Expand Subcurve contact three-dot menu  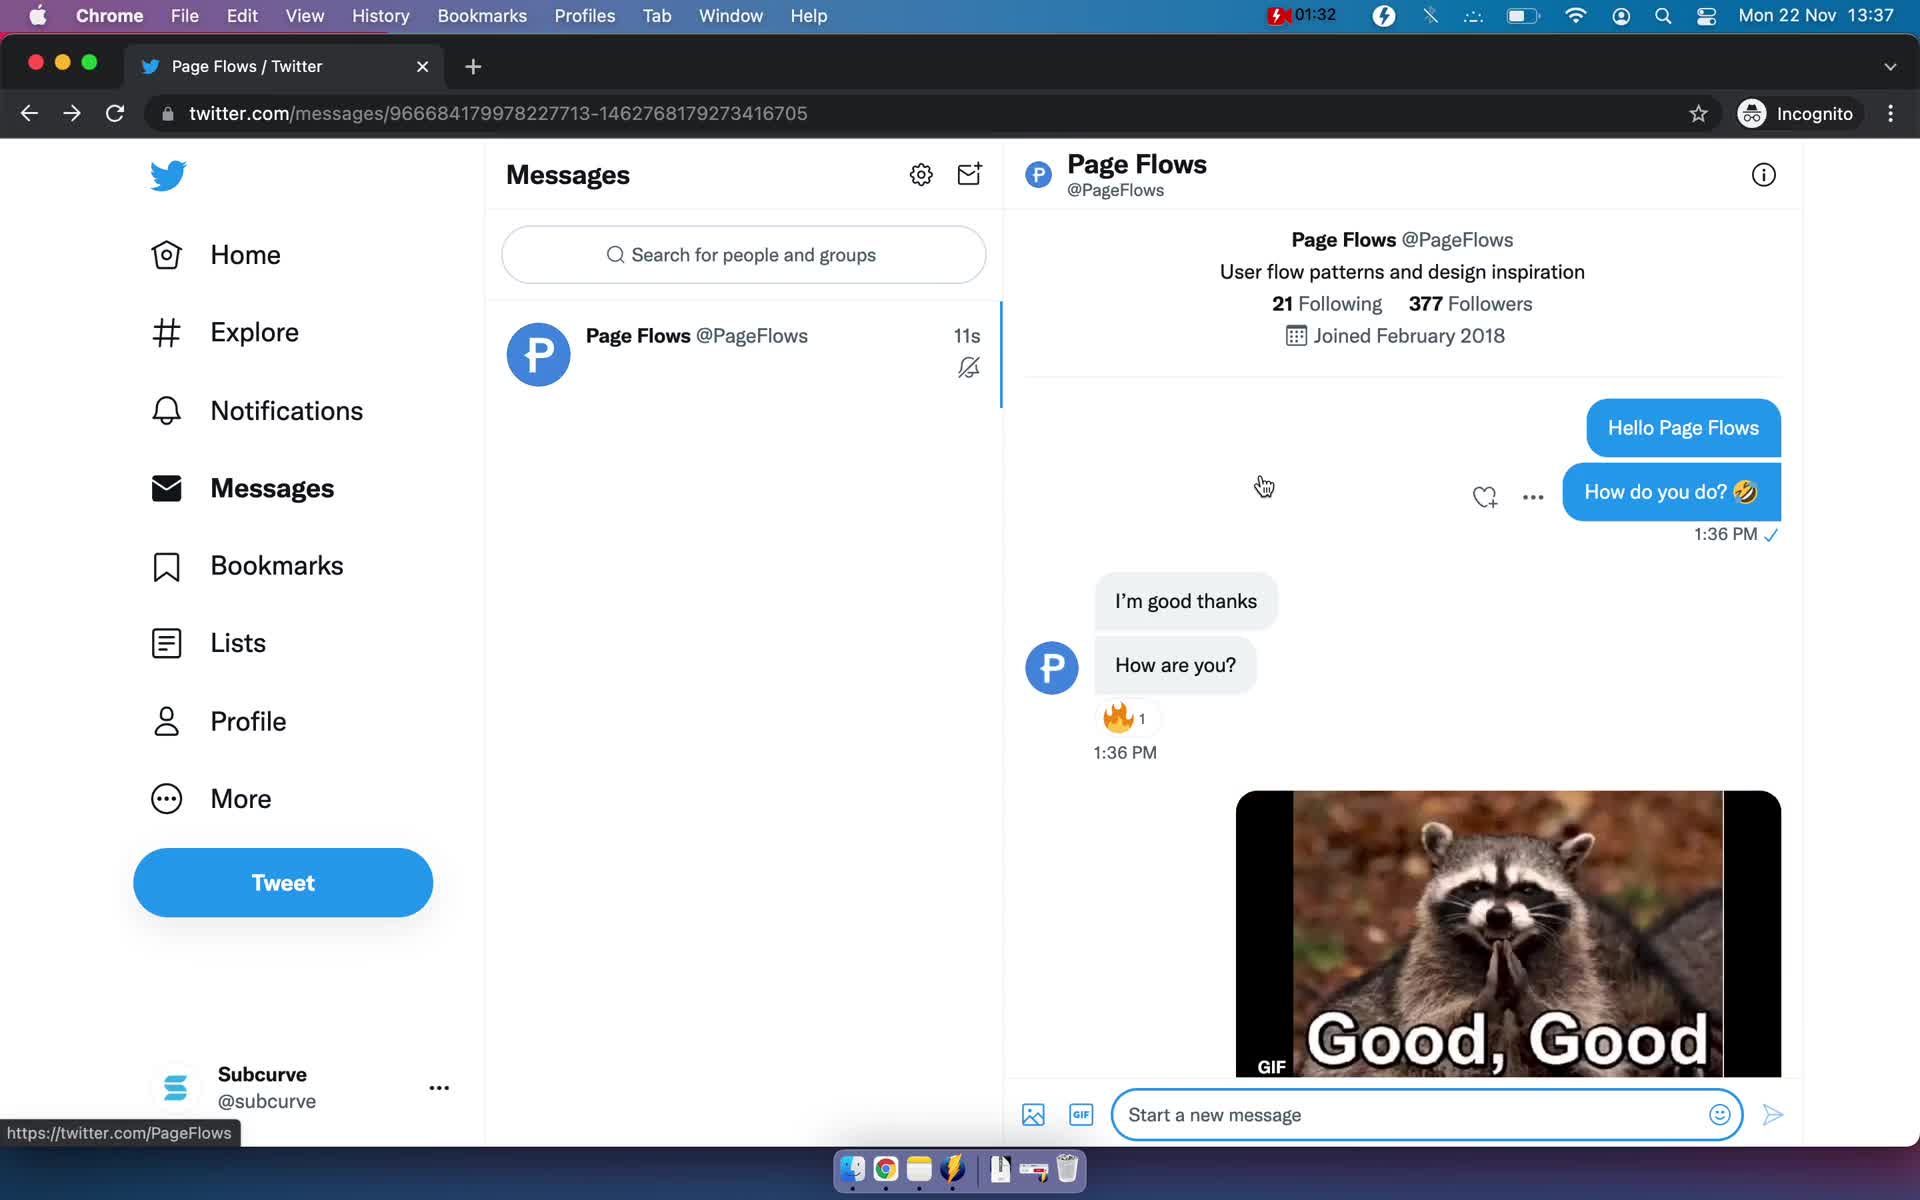point(441,1087)
